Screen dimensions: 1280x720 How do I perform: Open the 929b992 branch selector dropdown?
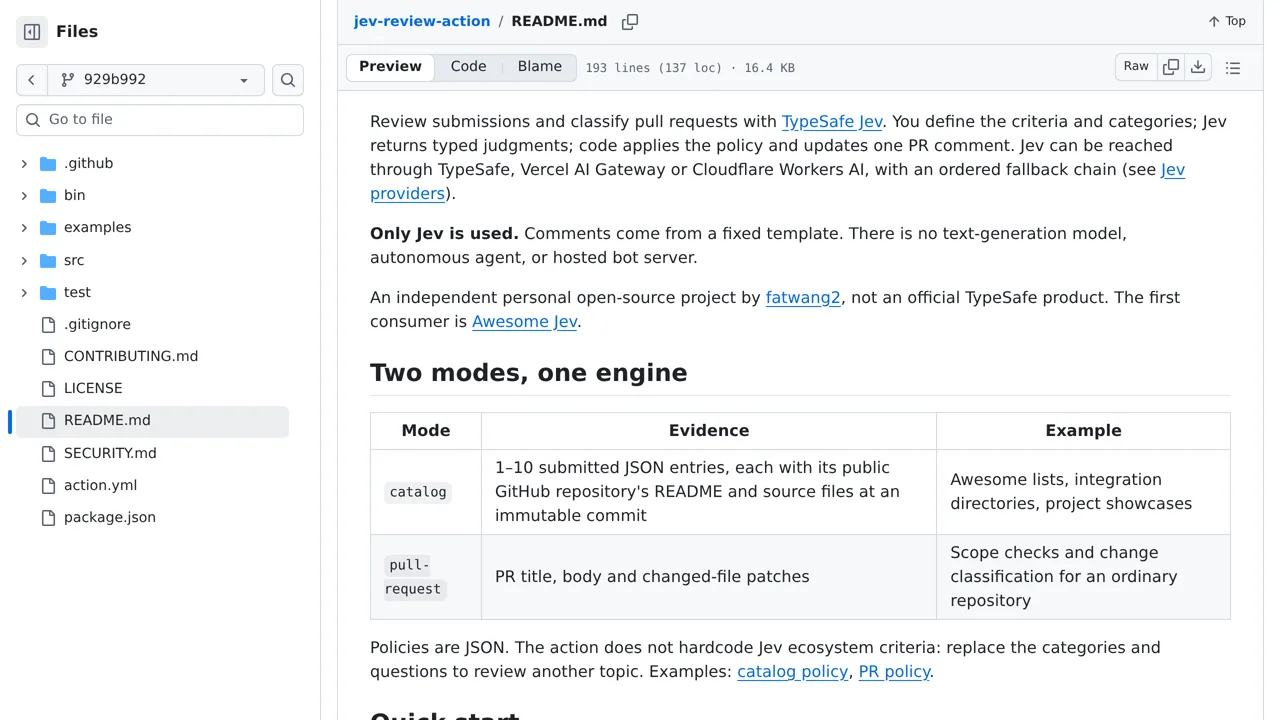156,80
